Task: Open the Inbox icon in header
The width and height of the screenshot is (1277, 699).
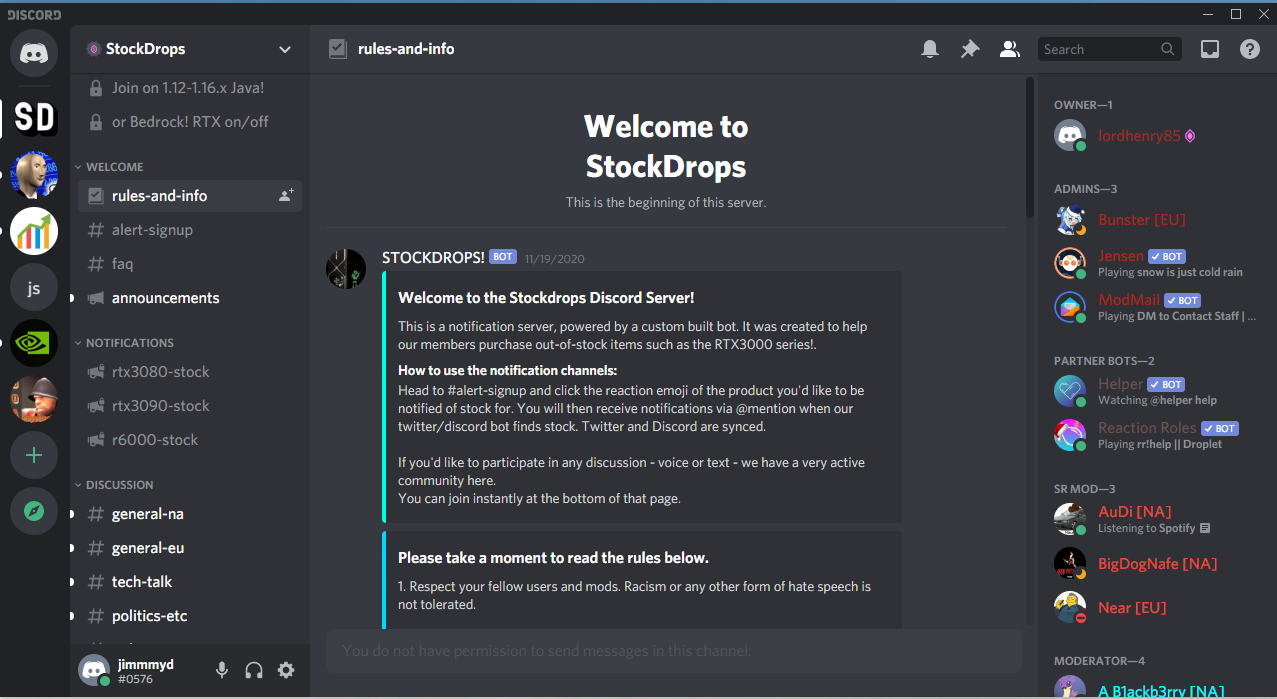Action: pos(1210,49)
